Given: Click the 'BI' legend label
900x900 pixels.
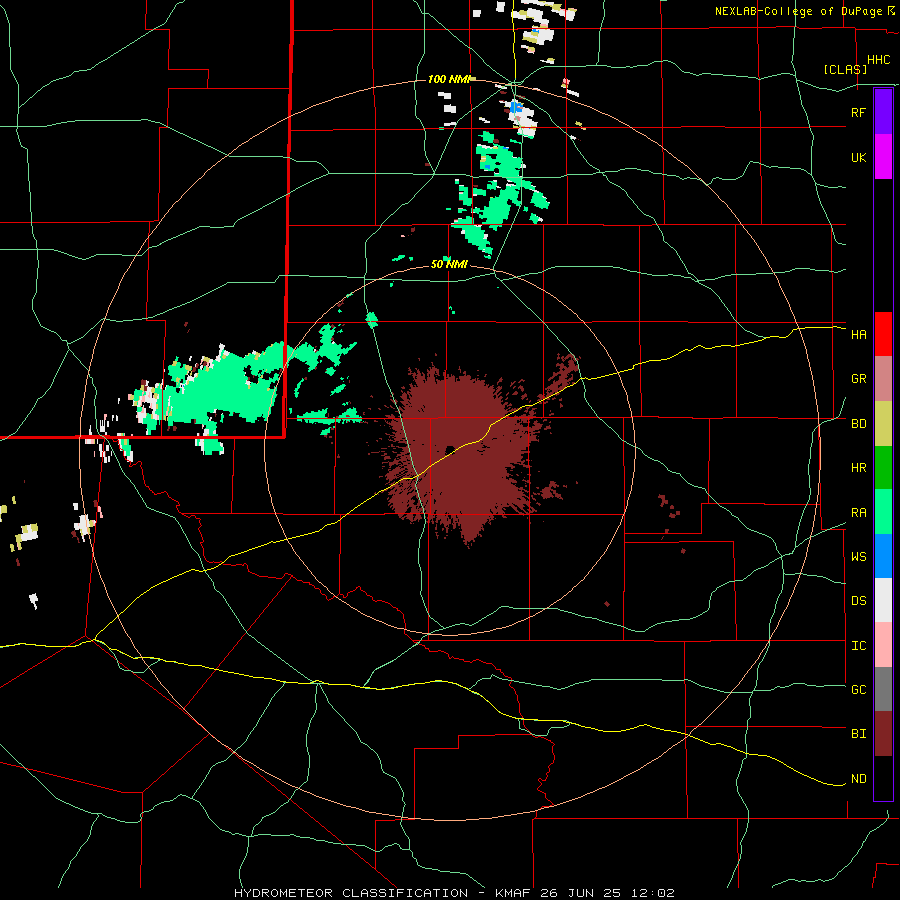Looking at the screenshot, I should coord(858,734).
